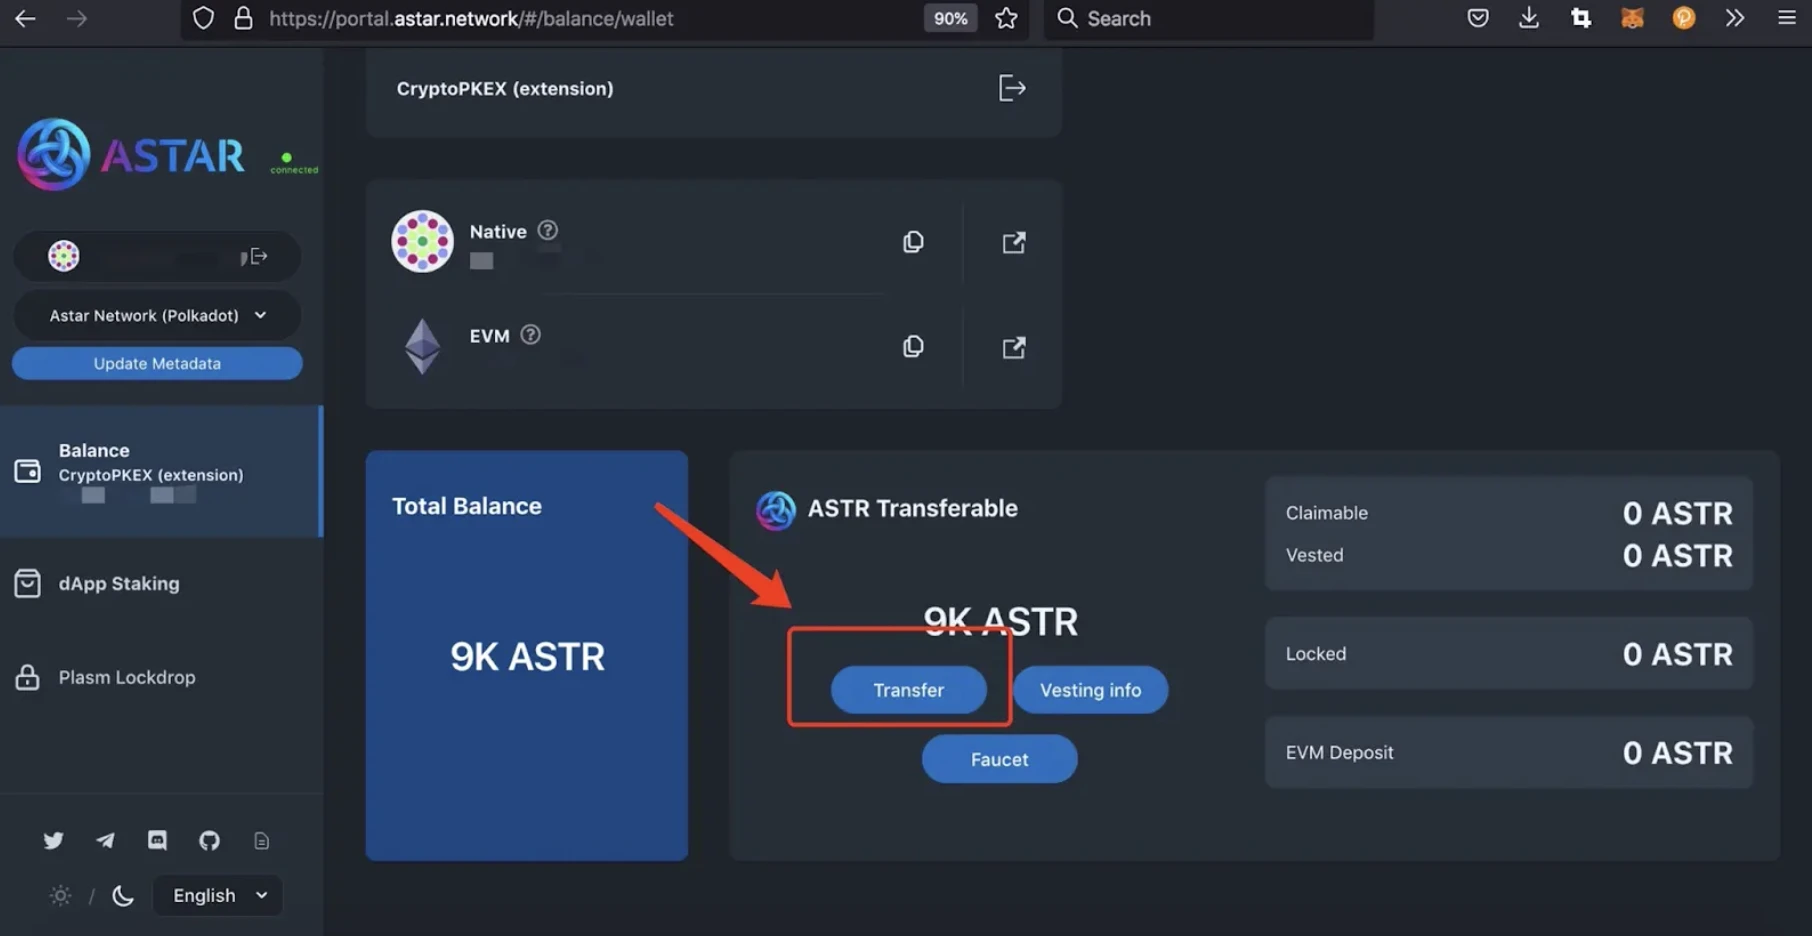Open the documentation page icon

coord(262,841)
